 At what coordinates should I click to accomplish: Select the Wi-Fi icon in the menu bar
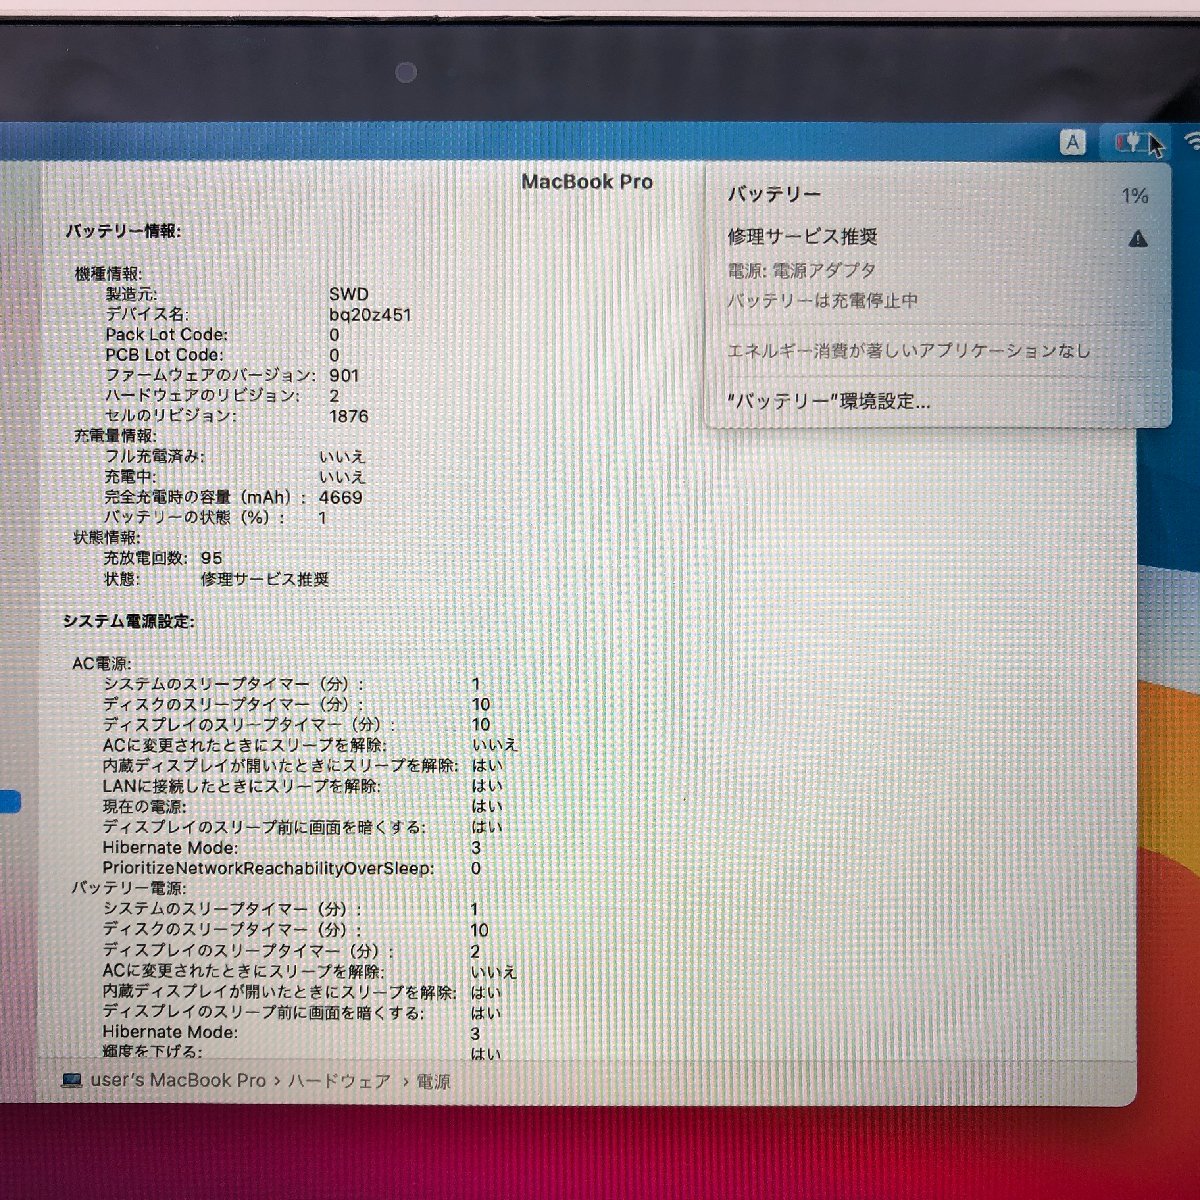[x=1192, y=140]
